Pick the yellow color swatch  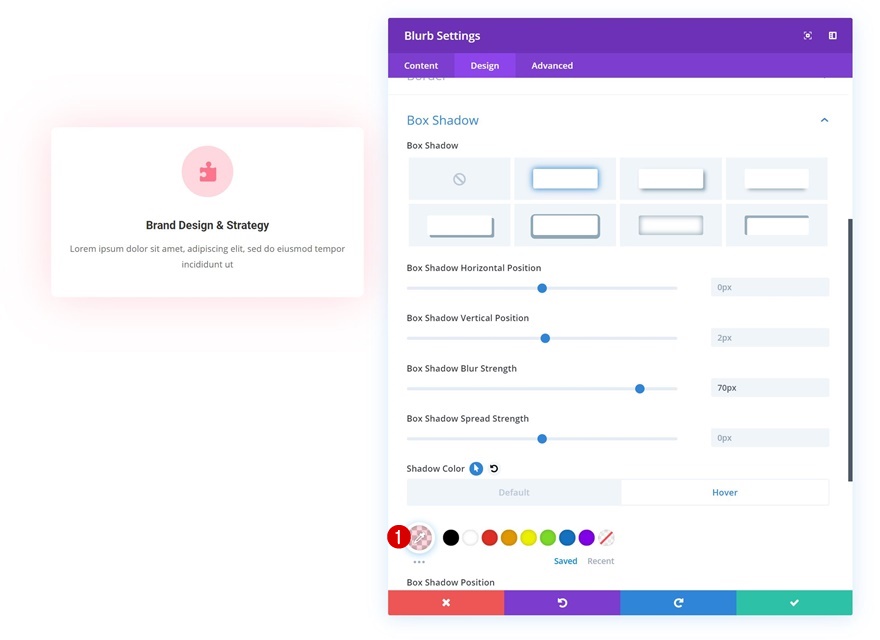point(528,538)
